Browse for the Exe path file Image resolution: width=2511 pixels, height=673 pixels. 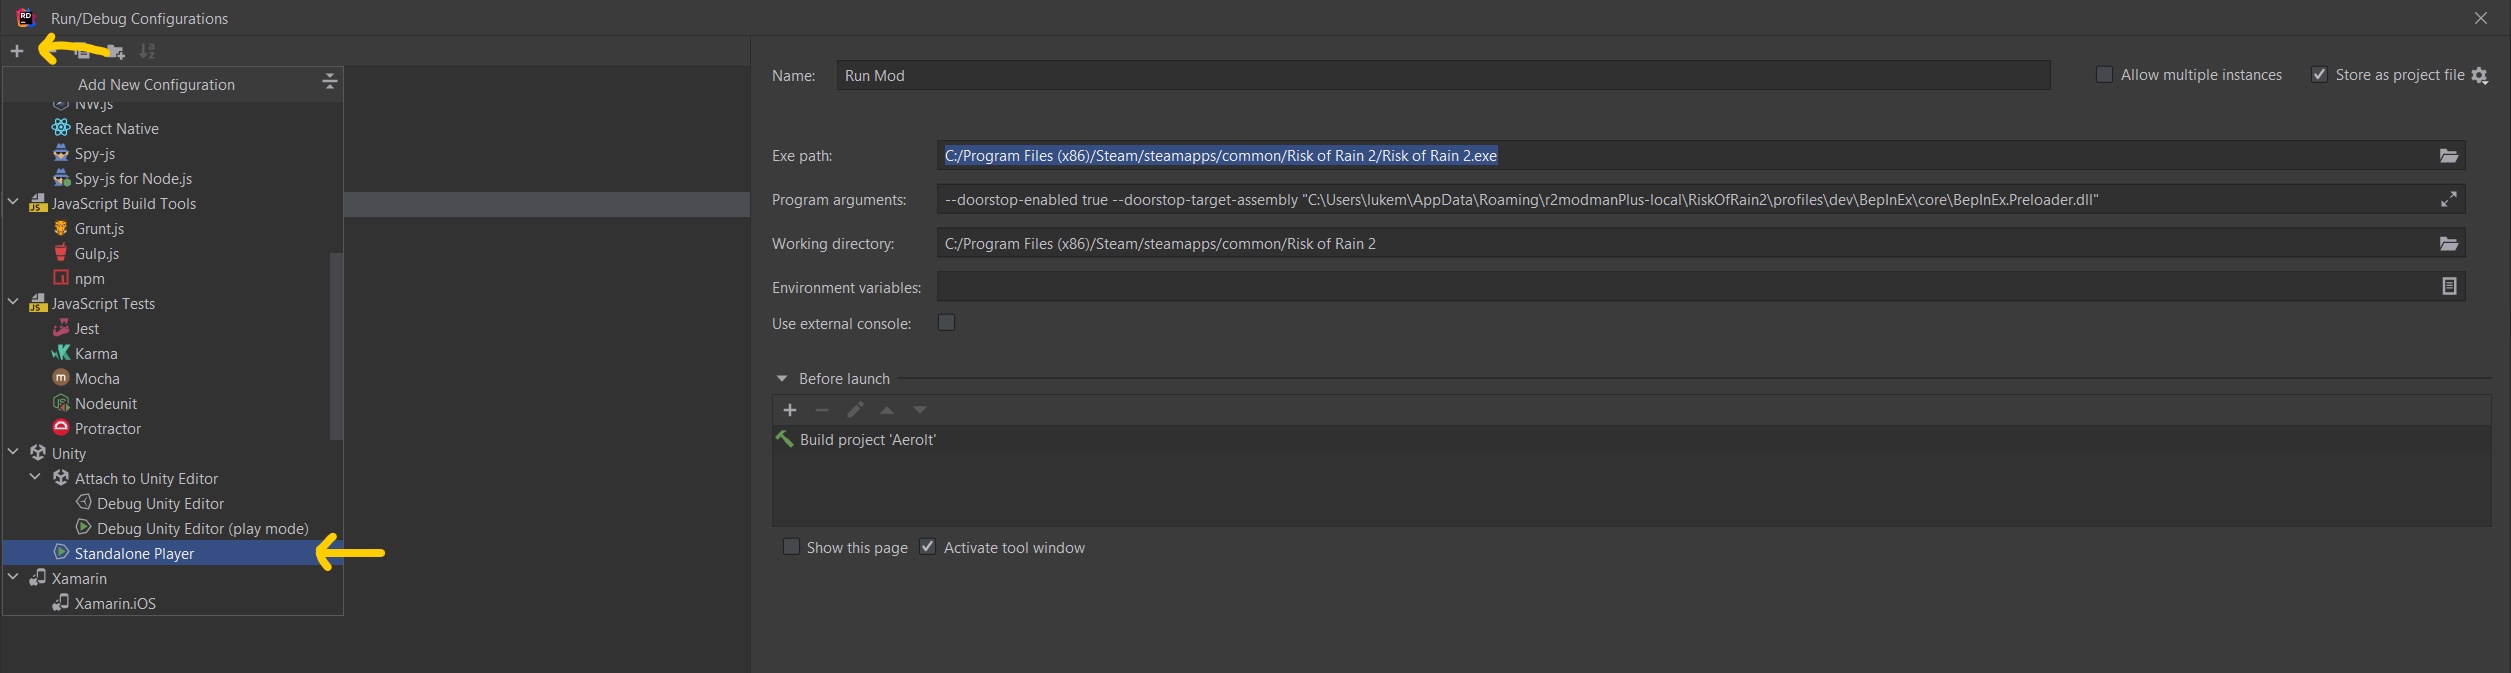[2448, 155]
